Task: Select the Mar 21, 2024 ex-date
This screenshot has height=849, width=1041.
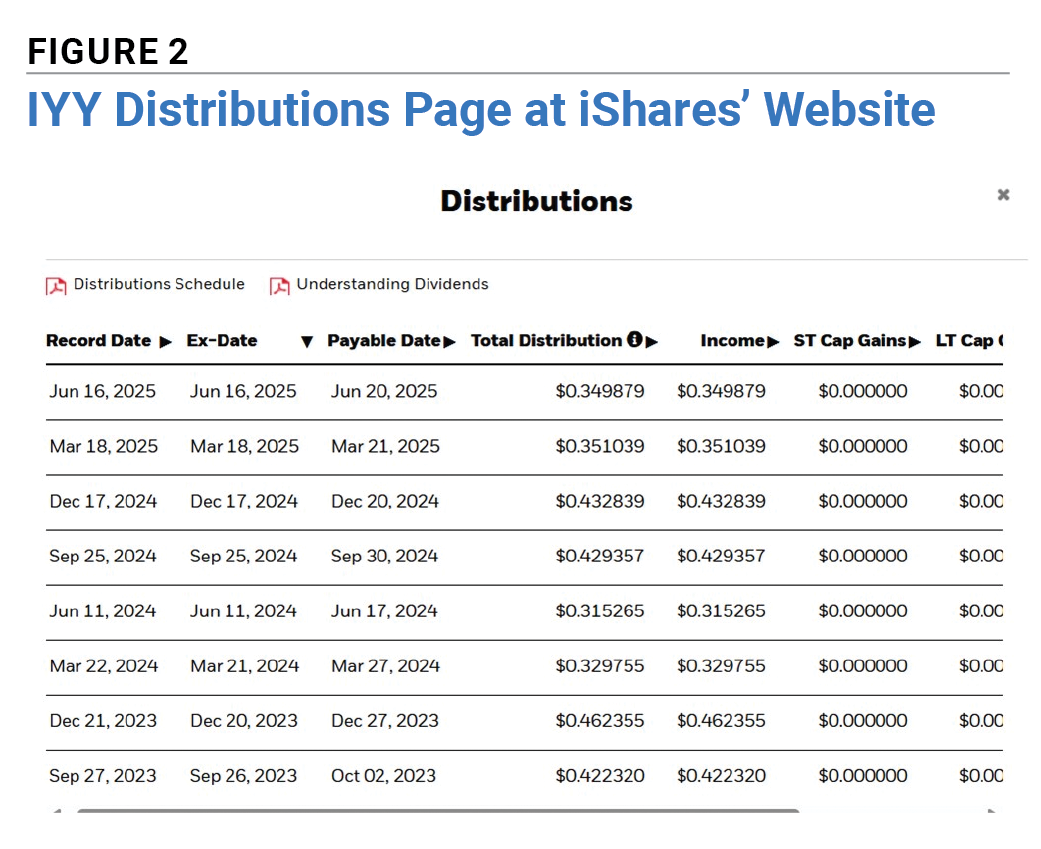Action: (x=244, y=666)
